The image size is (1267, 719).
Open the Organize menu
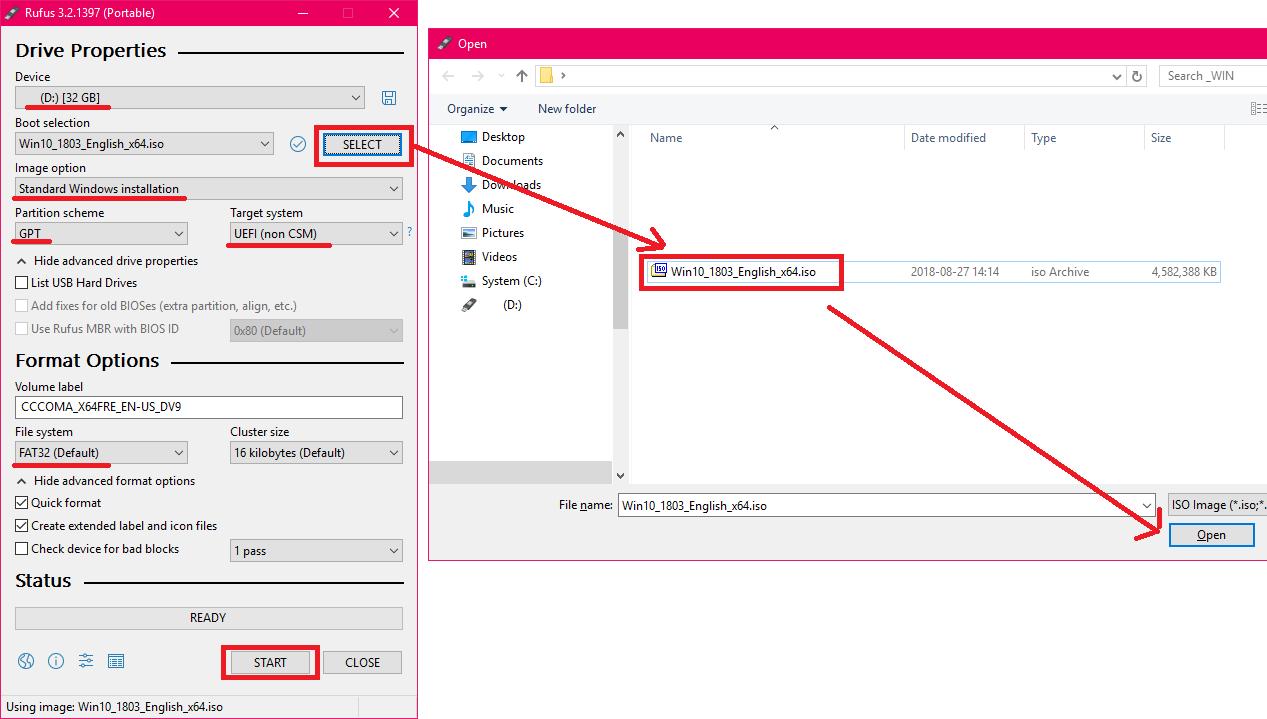tap(477, 109)
